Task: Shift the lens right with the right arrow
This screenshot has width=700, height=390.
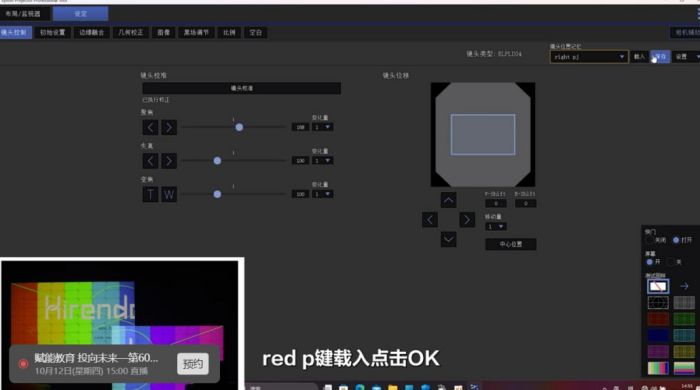Action: [x=467, y=220]
